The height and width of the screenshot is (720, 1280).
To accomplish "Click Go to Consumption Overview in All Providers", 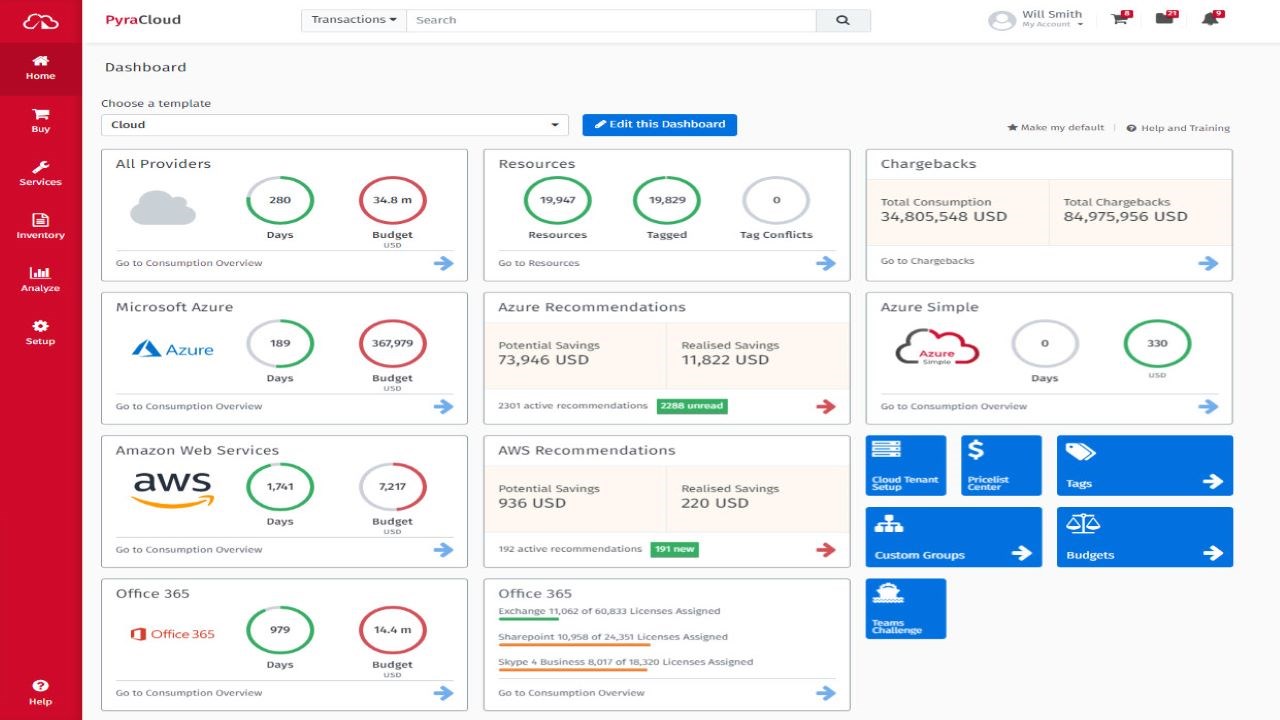I will [189, 263].
